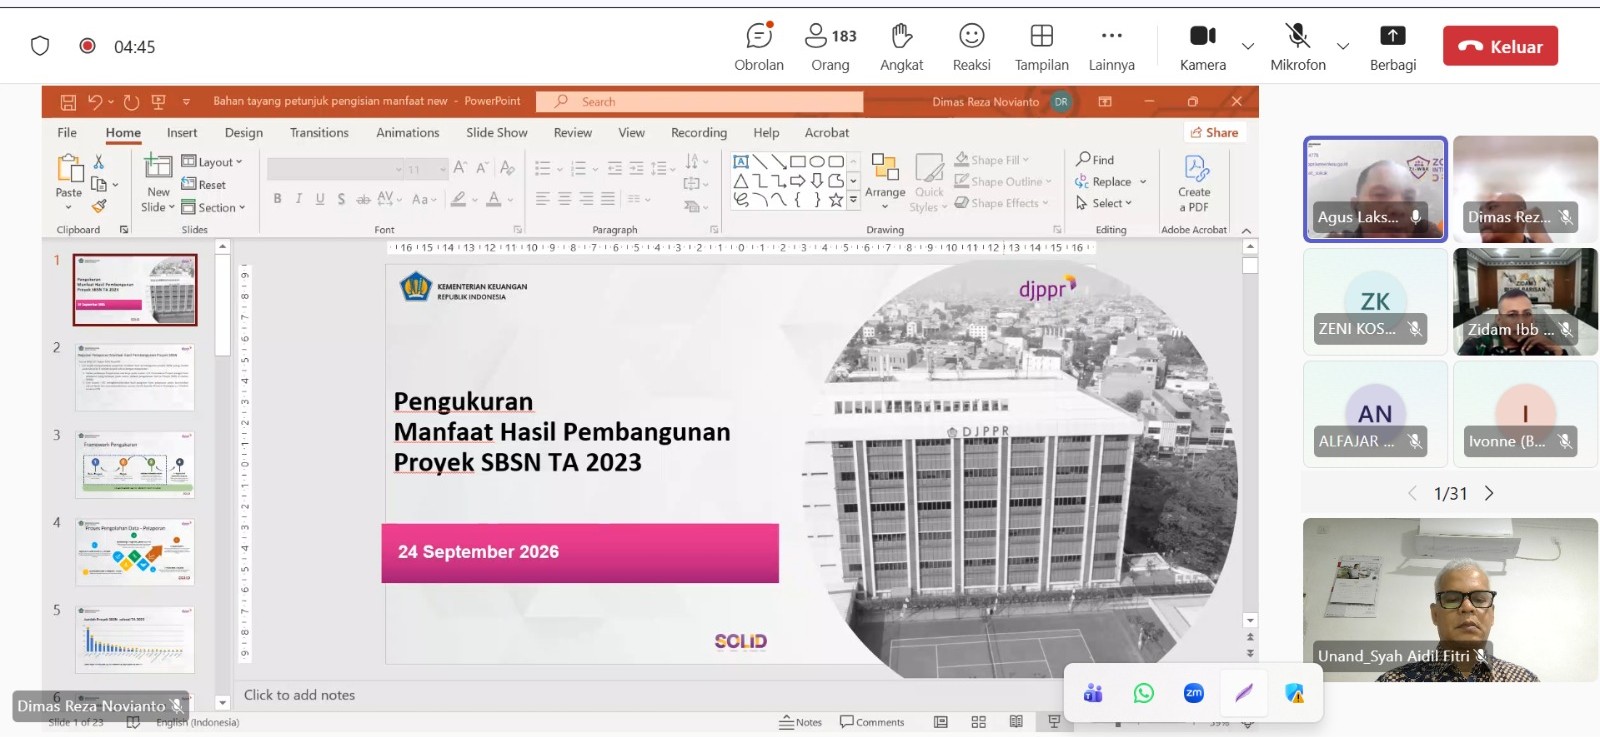The width and height of the screenshot is (1600, 737).
Task: Expand the microphone options chevron beside Mikrofon
Action: 1343,46
